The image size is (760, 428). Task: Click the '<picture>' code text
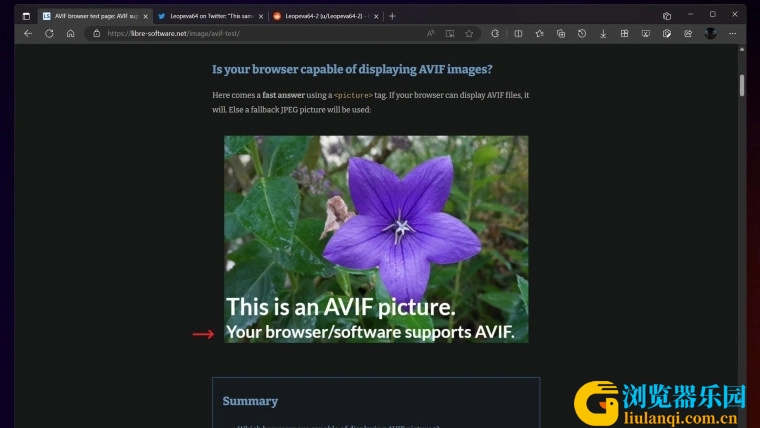[x=353, y=95]
